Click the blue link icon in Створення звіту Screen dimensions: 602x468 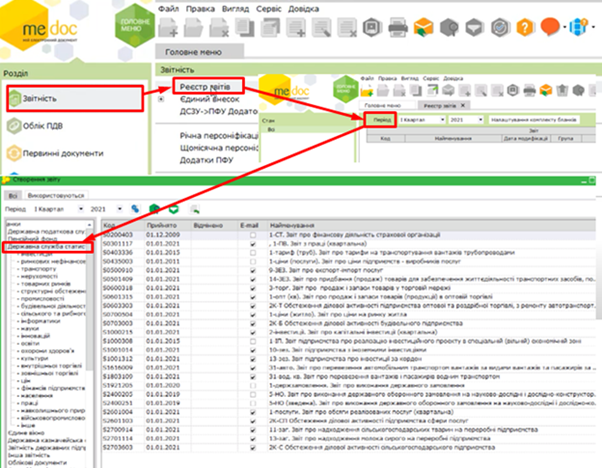pos(135,209)
